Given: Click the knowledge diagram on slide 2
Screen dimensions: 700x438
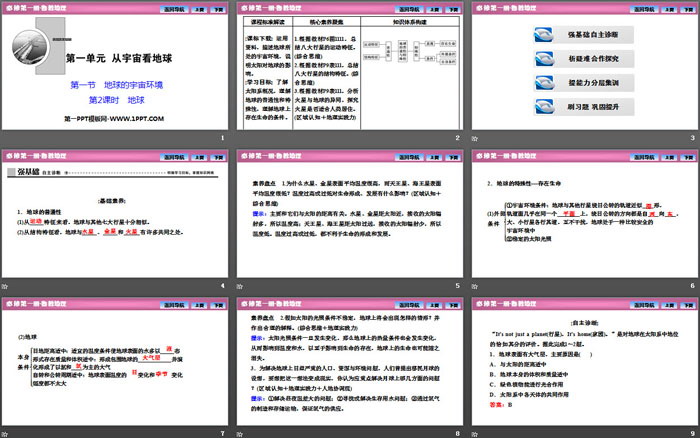Looking at the screenshot, I should click(x=409, y=52).
